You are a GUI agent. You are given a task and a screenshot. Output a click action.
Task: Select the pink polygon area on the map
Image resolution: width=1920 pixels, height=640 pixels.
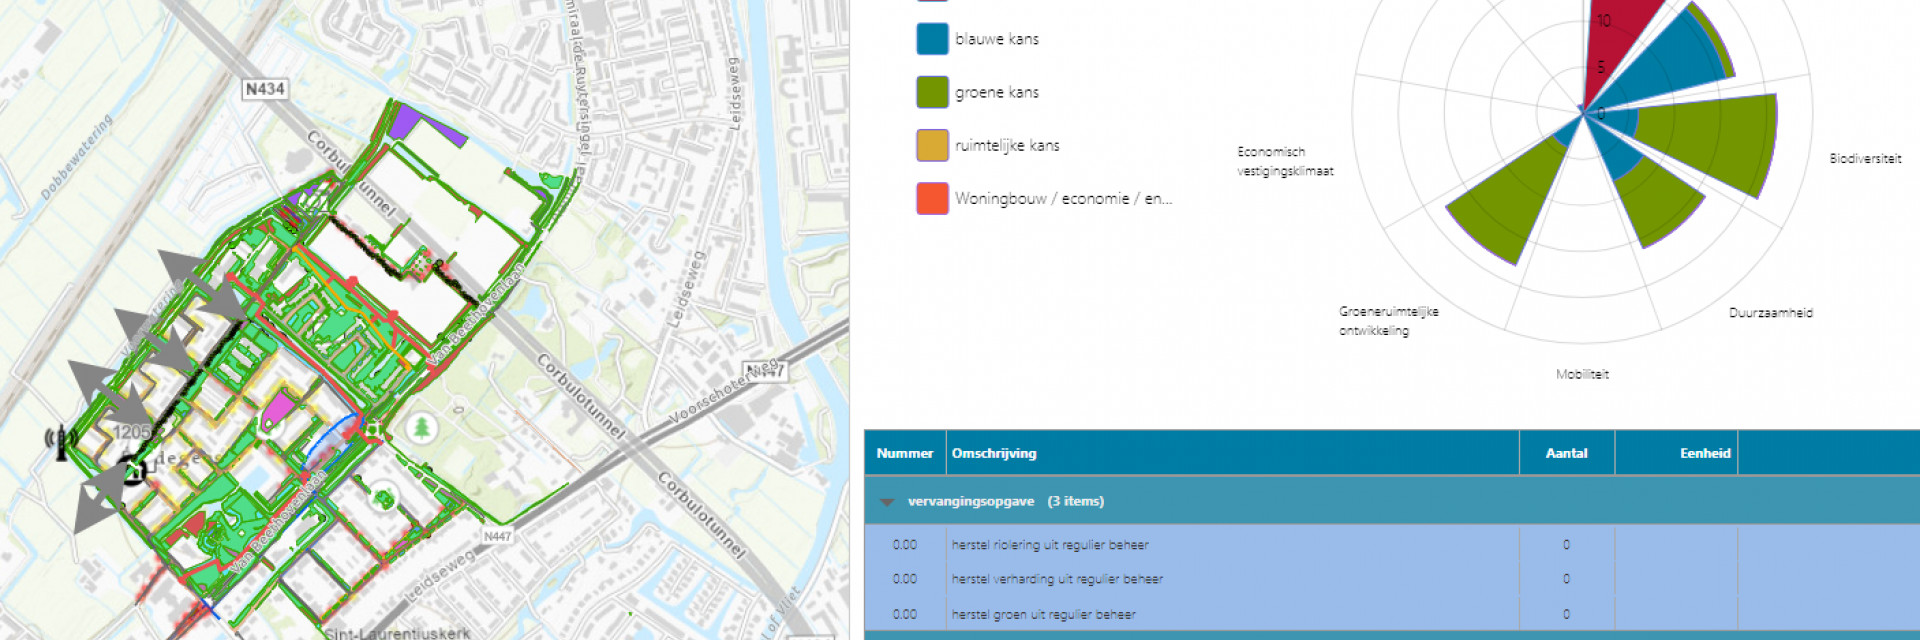[278, 409]
